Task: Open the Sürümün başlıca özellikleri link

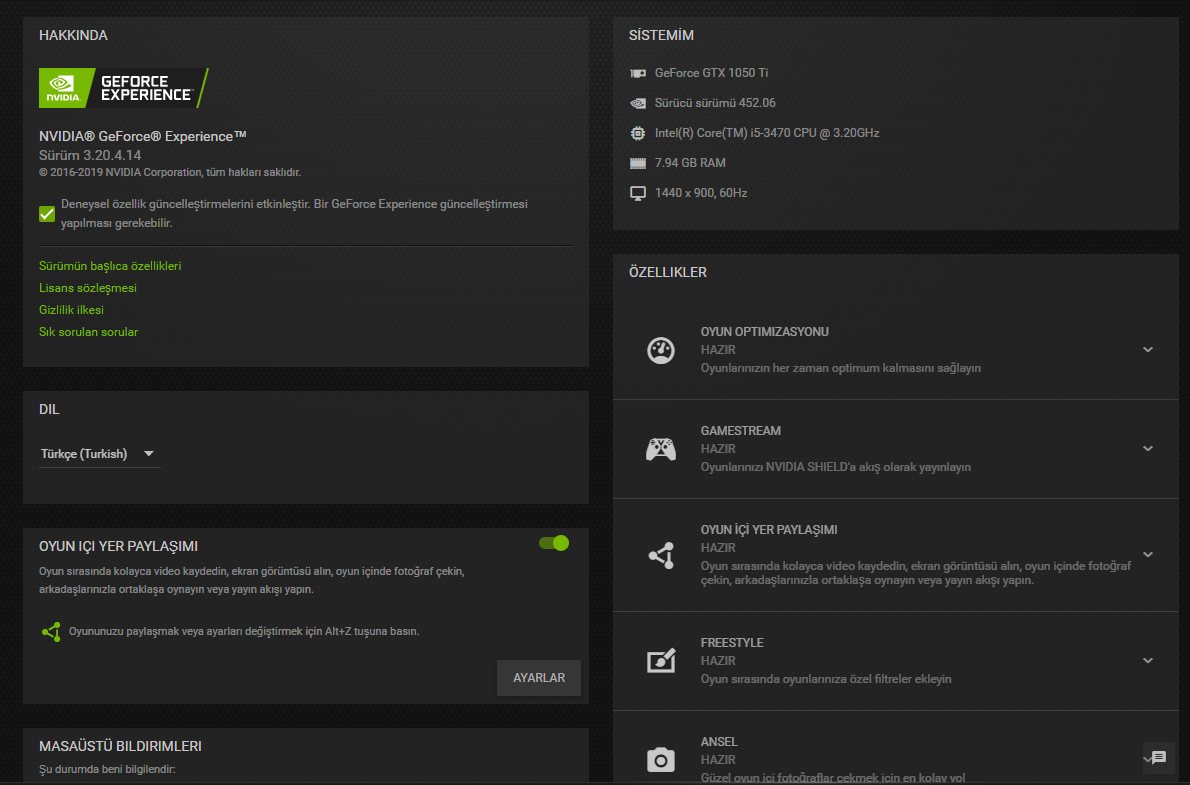Action: (110, 266)
